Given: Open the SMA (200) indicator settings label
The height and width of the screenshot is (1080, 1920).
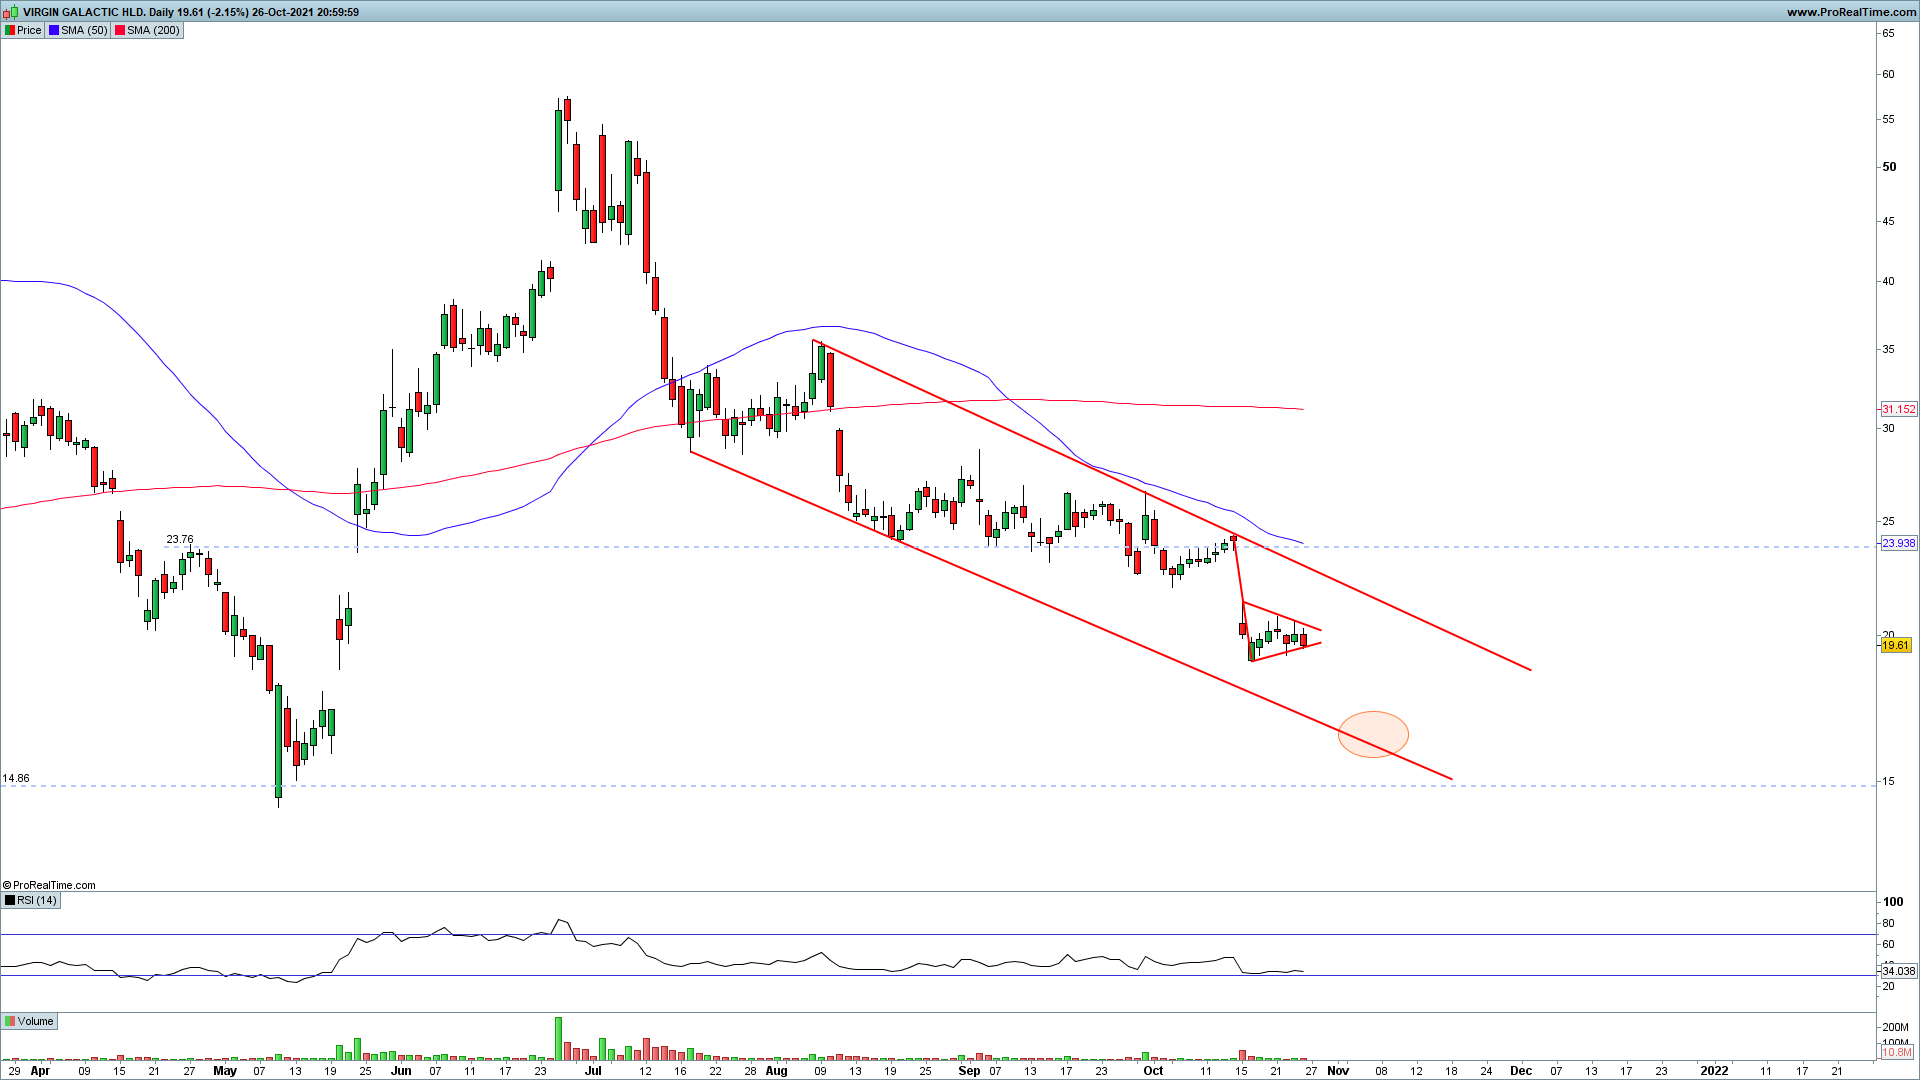Looking at the screenshot, I should pos(152,30).
